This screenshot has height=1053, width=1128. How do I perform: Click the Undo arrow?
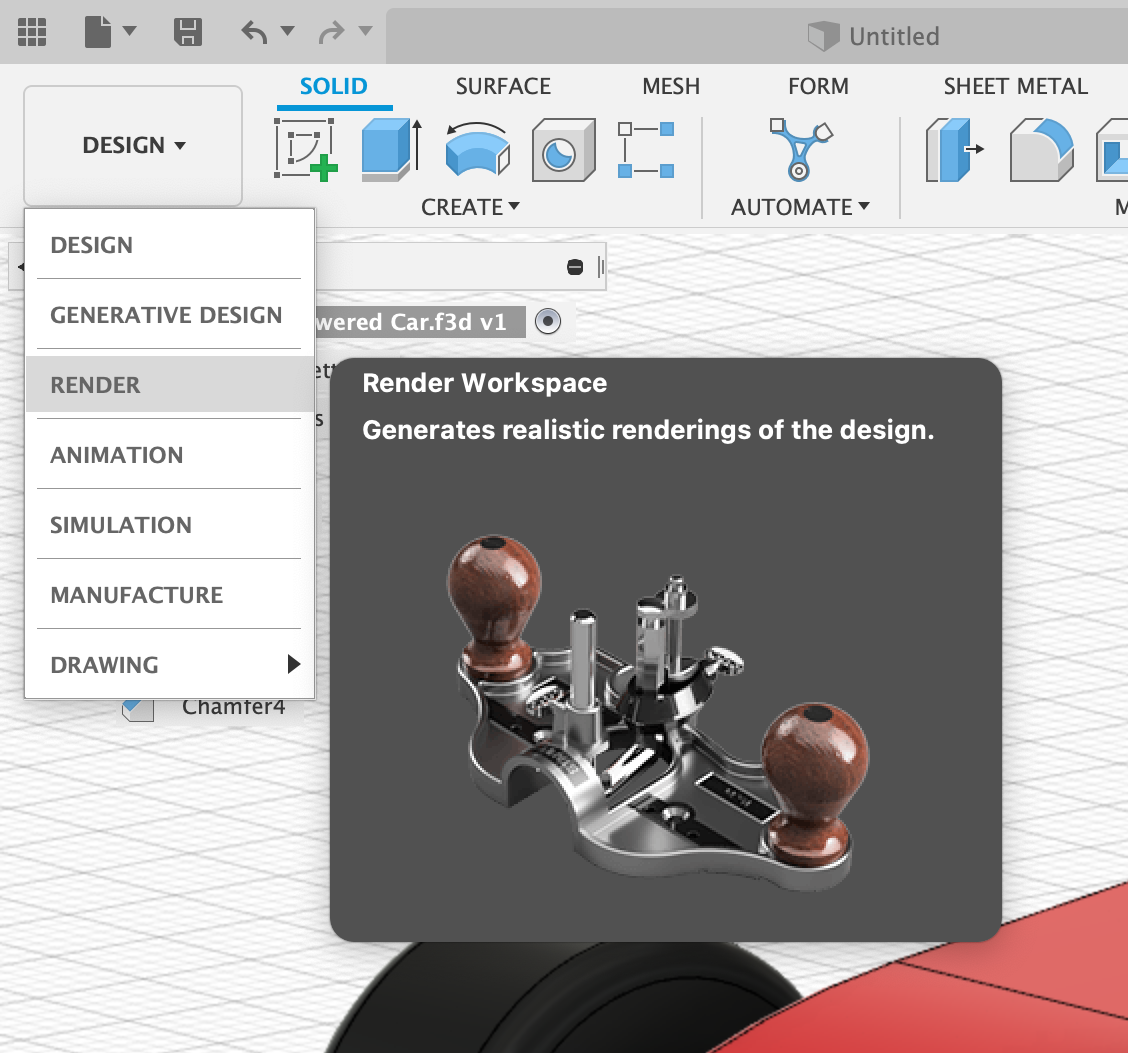(x=255, y=32)
